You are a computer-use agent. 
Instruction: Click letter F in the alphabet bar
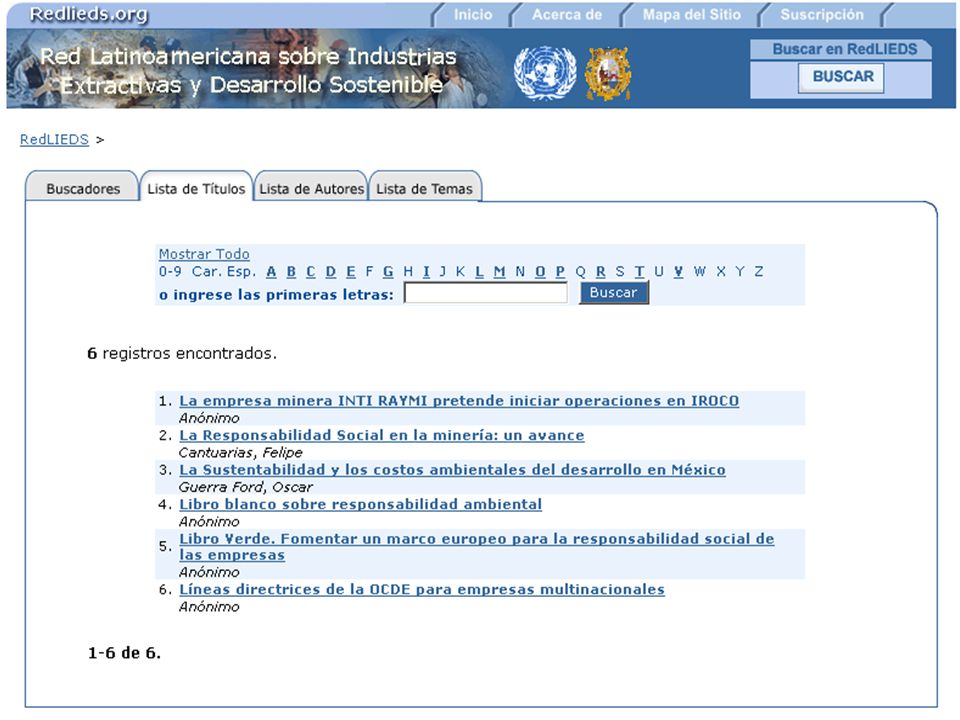point(369,272)
